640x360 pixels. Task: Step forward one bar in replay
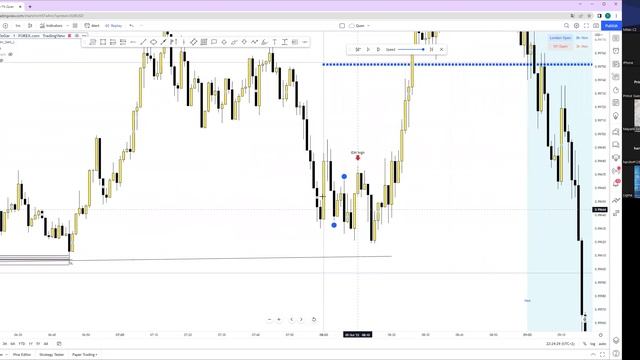point(378,49)
